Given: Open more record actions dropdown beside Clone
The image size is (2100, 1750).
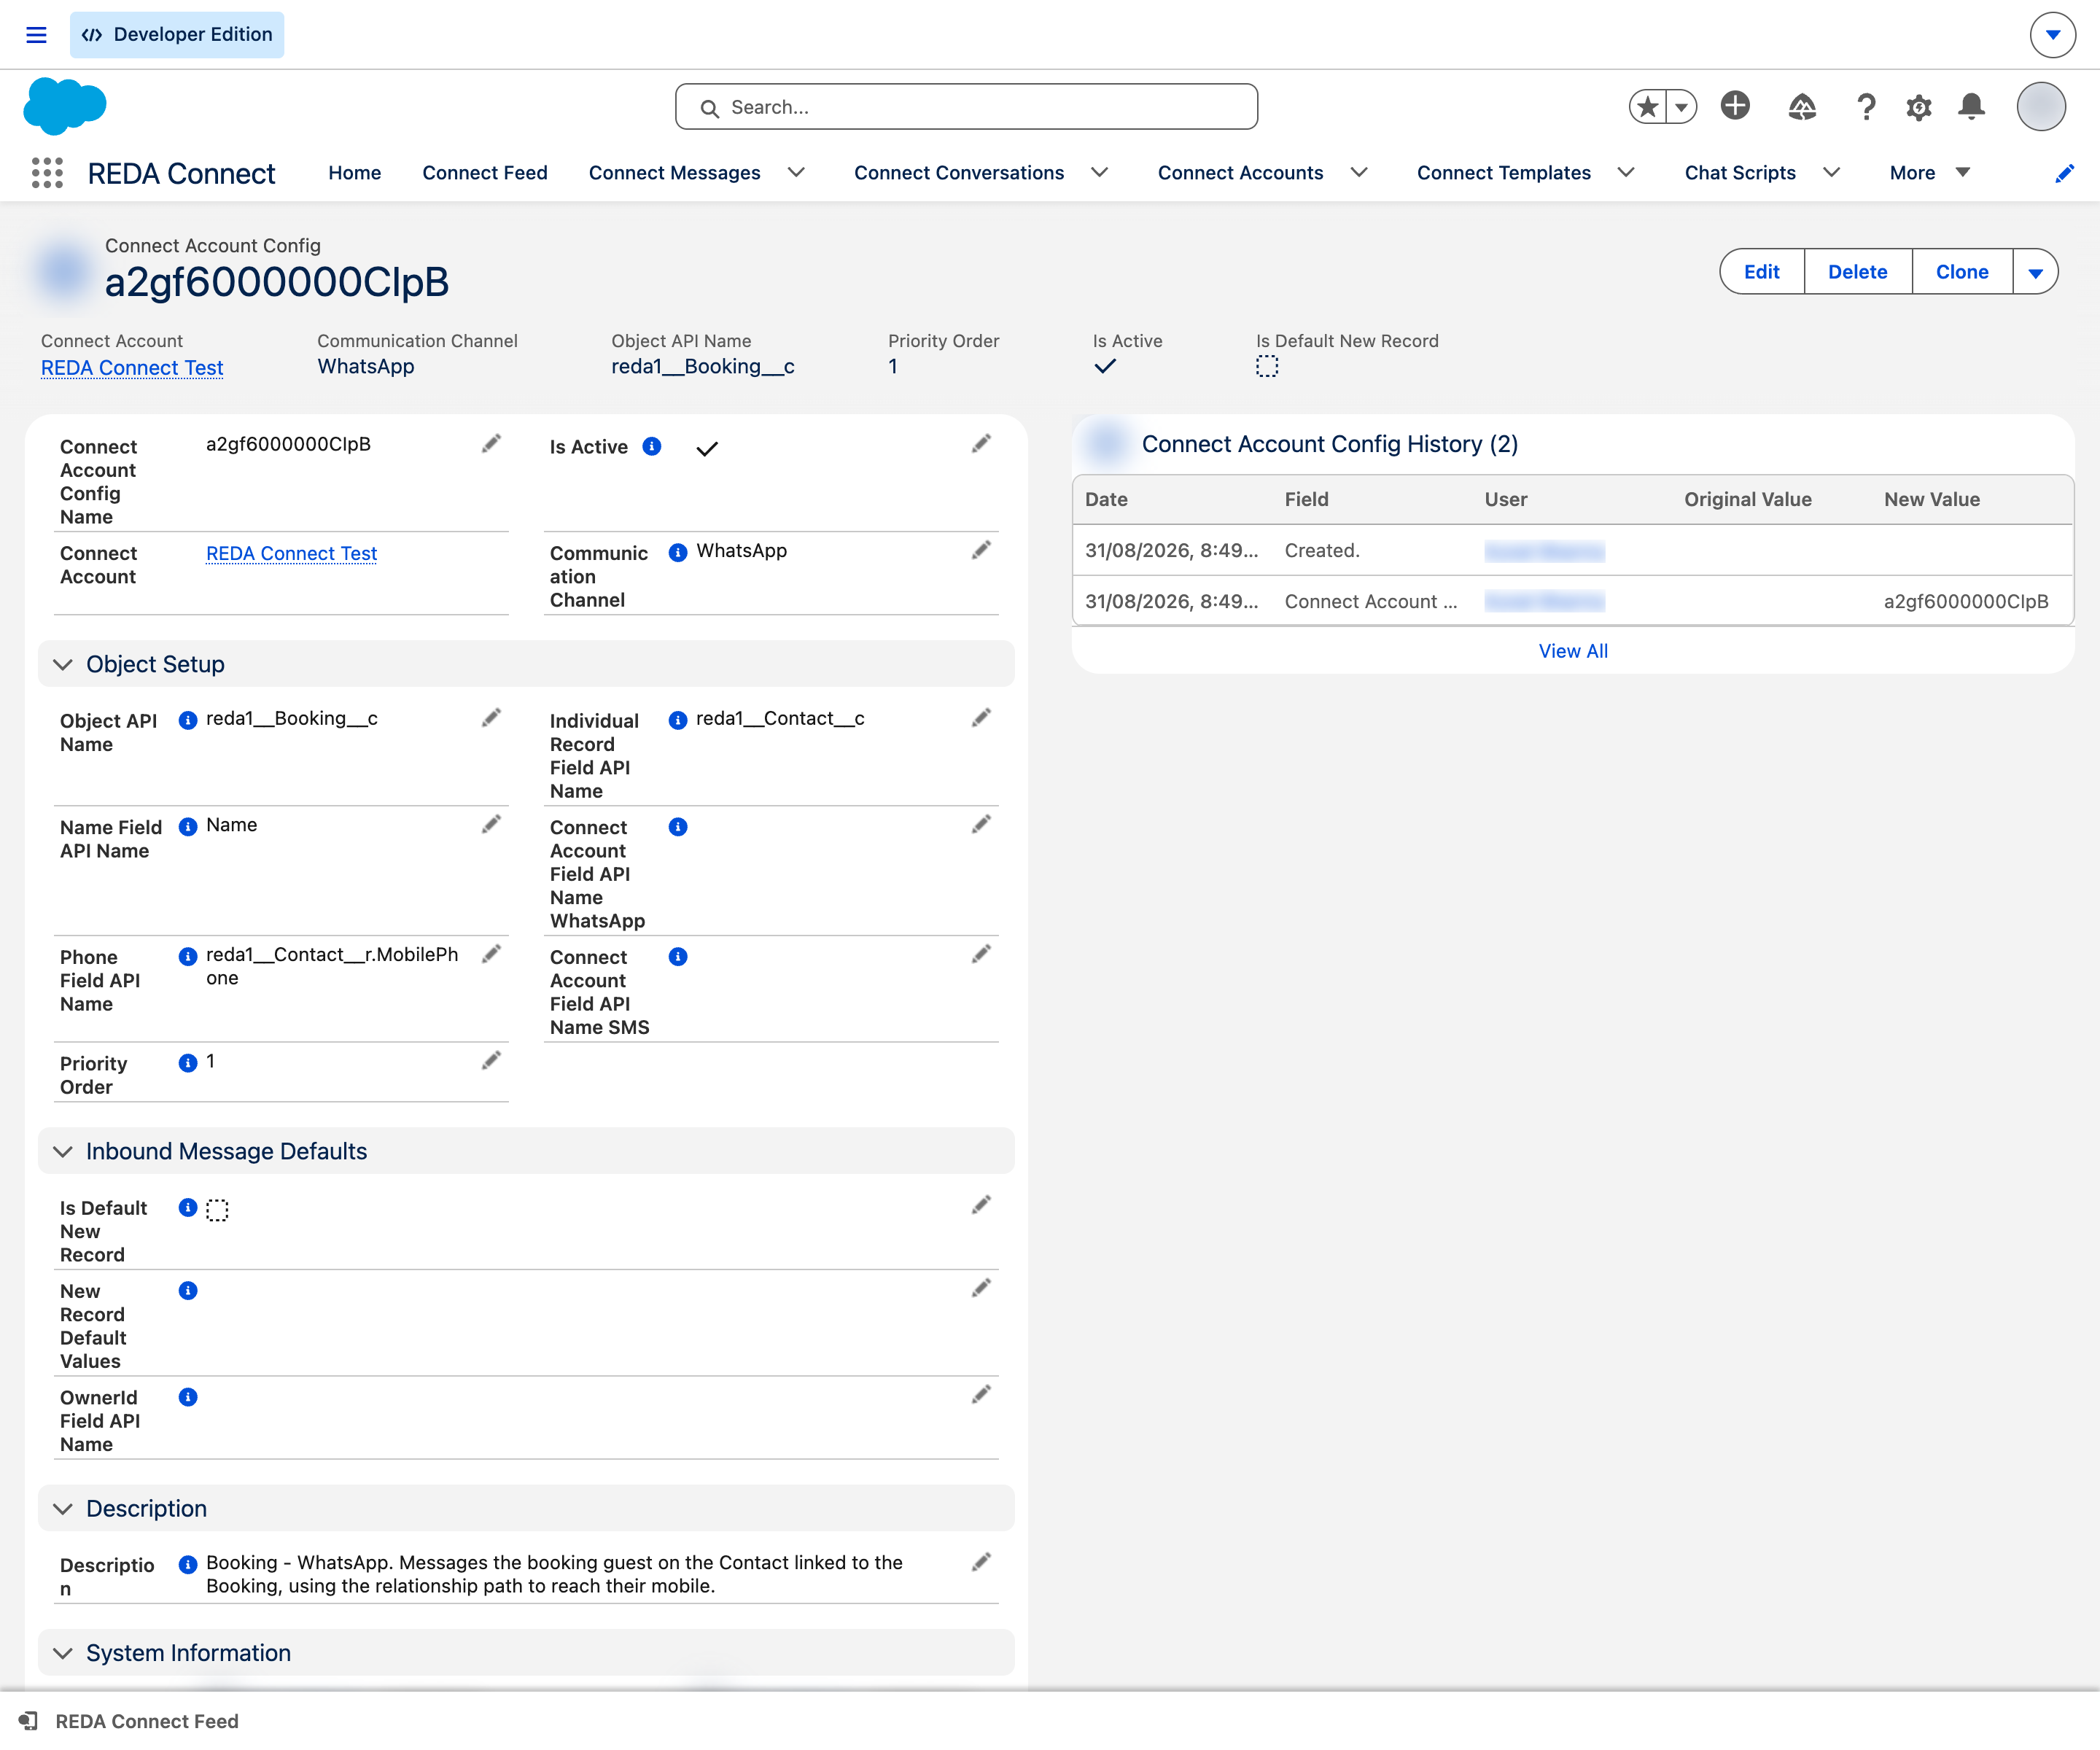Looking at the screenshot, I should pyautogui.click(x=2035, y=272).
